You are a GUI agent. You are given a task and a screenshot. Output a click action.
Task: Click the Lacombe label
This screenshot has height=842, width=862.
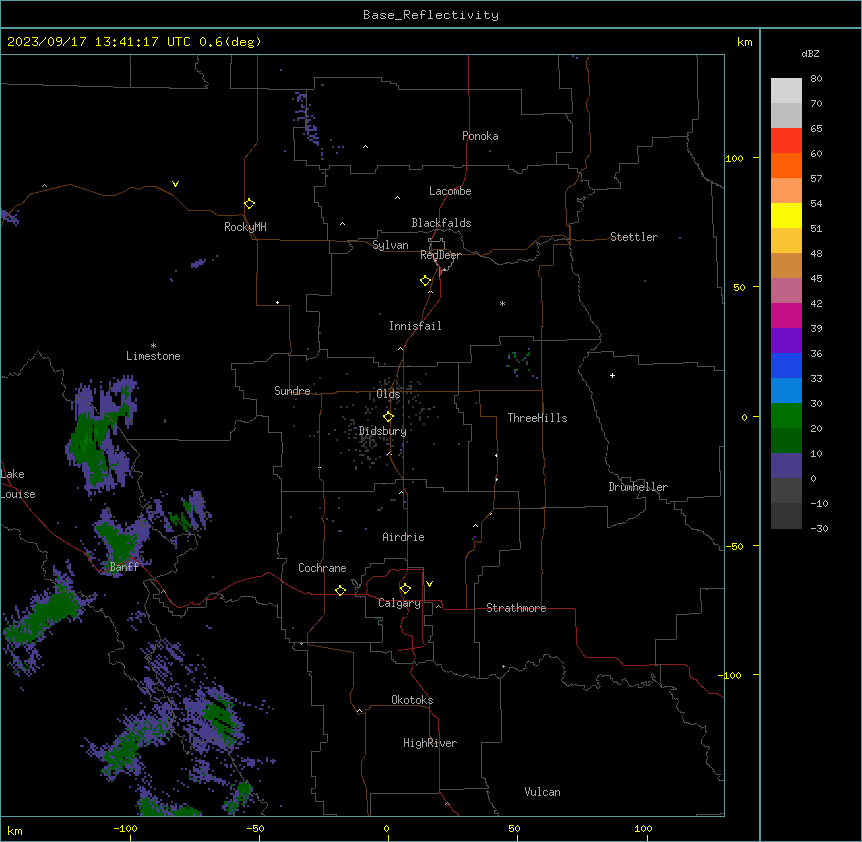[450, 191]
